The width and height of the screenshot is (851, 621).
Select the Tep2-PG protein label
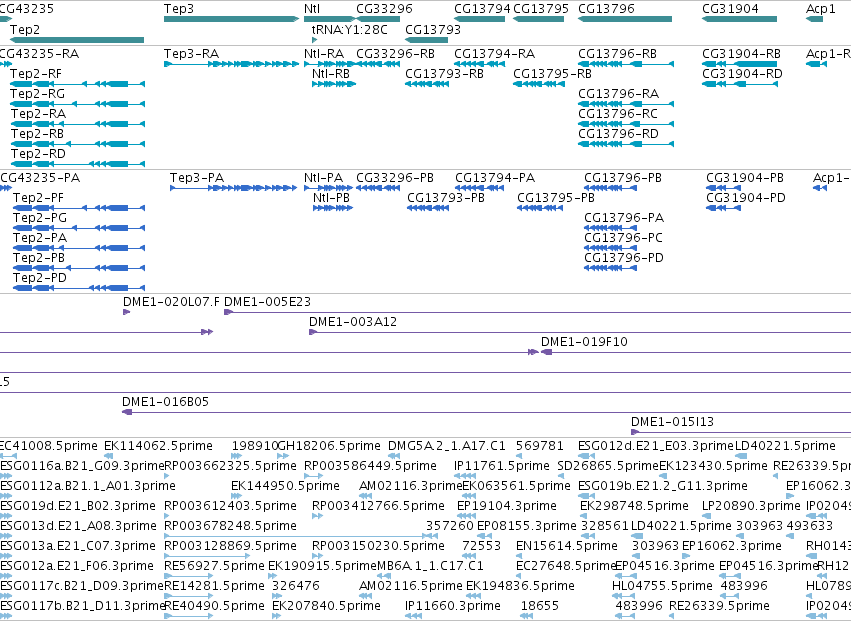(40, 218)
